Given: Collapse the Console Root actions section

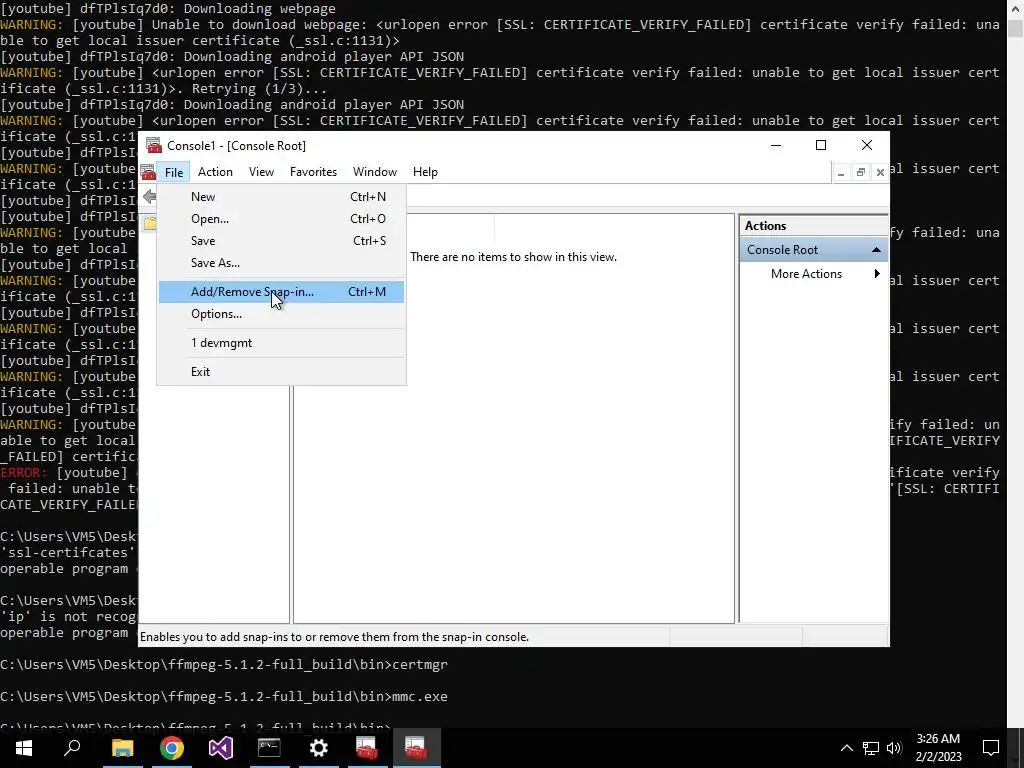Looking at the screenshot, I should (876, 249).
